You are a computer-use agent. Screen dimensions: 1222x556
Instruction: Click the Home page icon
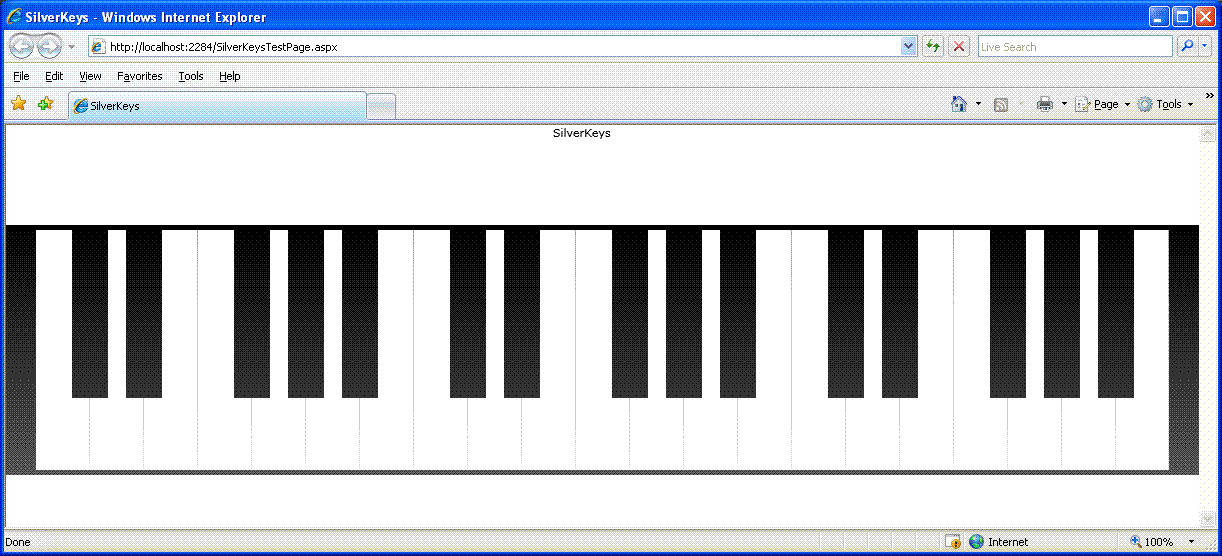[x=959, y=104]
